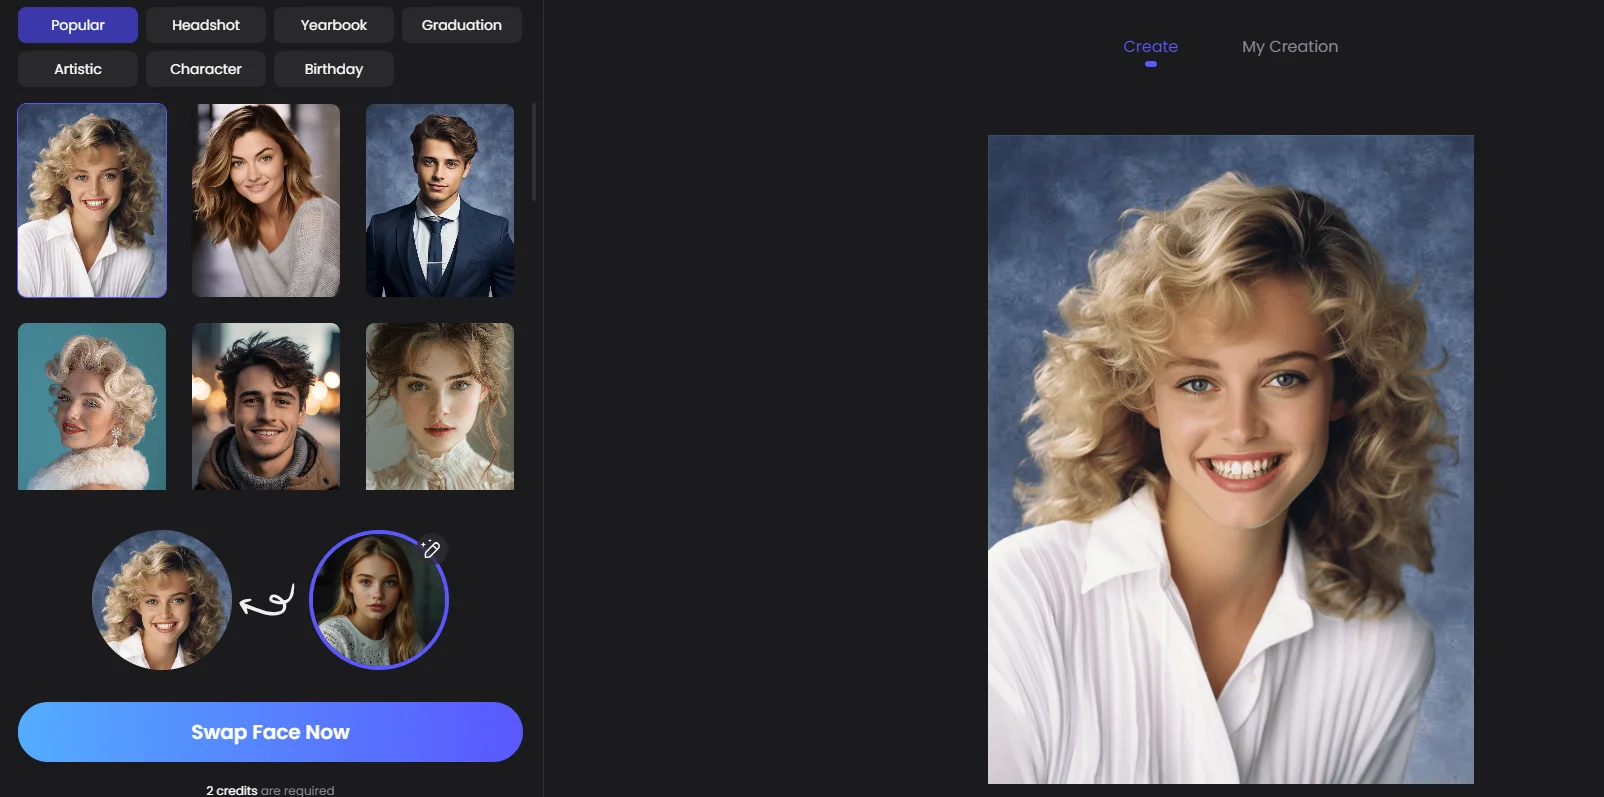Go to the My Creation tab
Viewport: 1604px width, 797px height.
[x=1290, y=47]
